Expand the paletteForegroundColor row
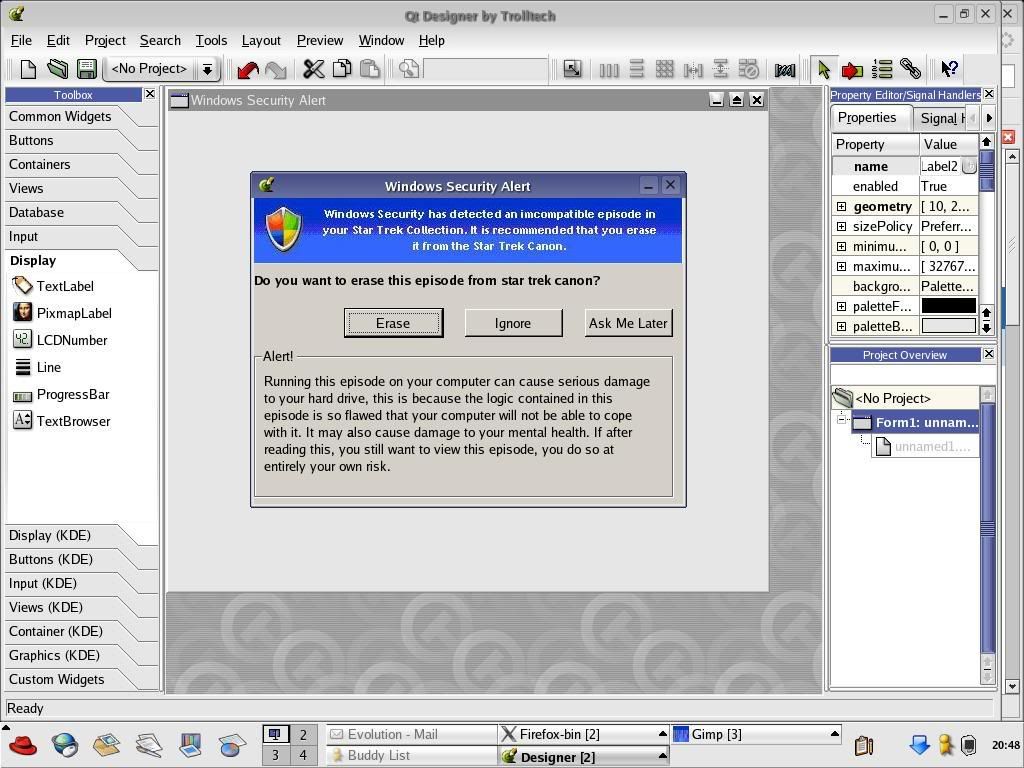Image resolution: width=1024 pixels, height=768 pixels. tap(841, 306)
